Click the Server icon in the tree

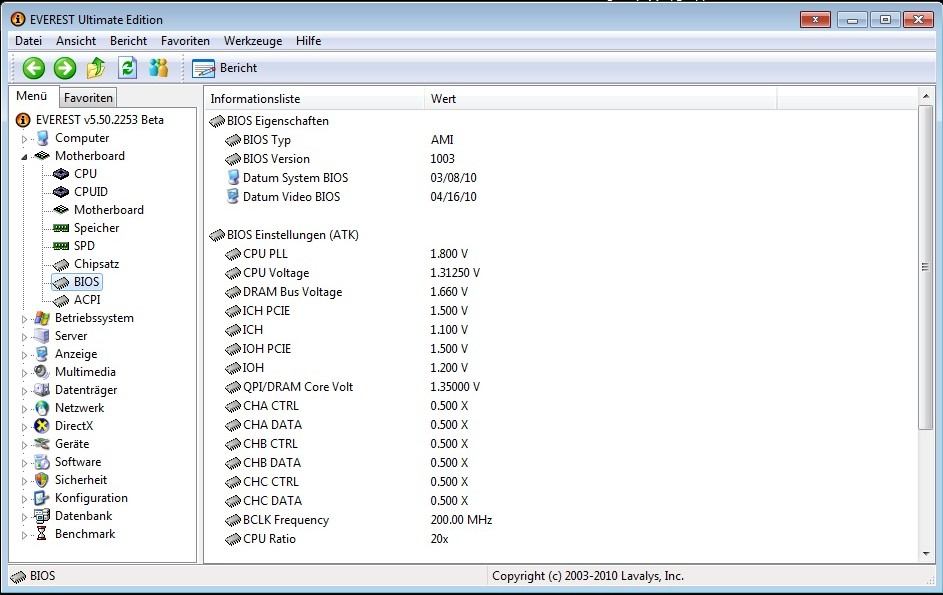pos(42,336)
